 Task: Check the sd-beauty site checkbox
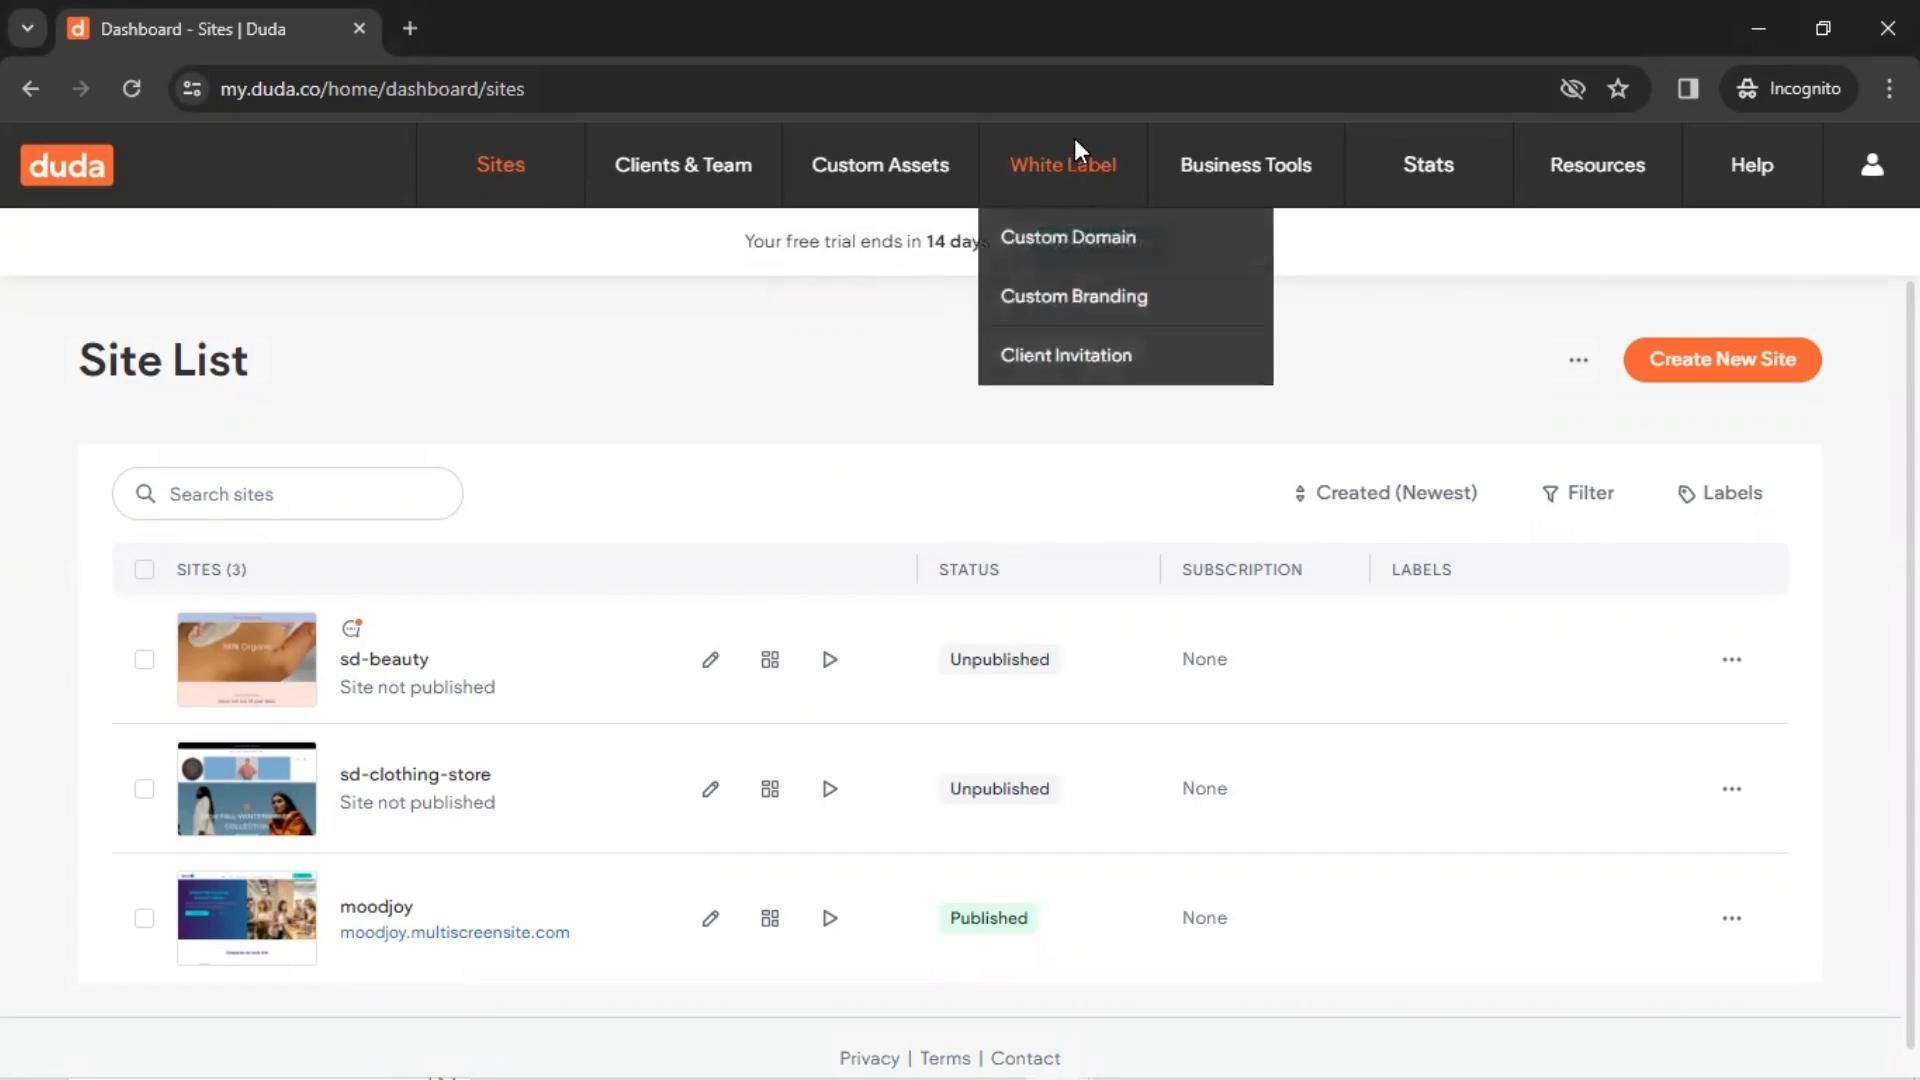point(144,660)
